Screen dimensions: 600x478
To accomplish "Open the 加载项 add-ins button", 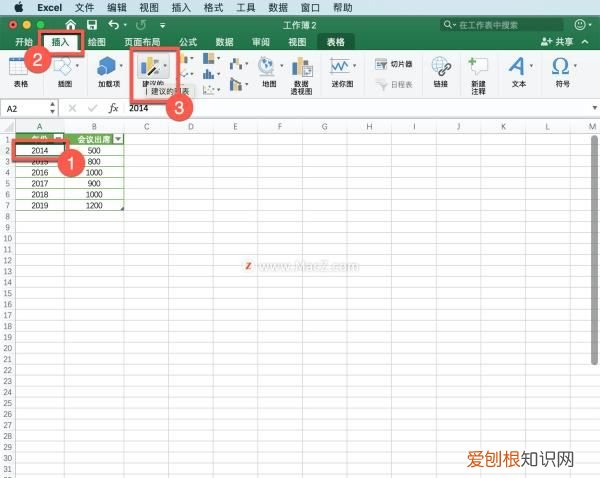I will (x=109, y=73).
